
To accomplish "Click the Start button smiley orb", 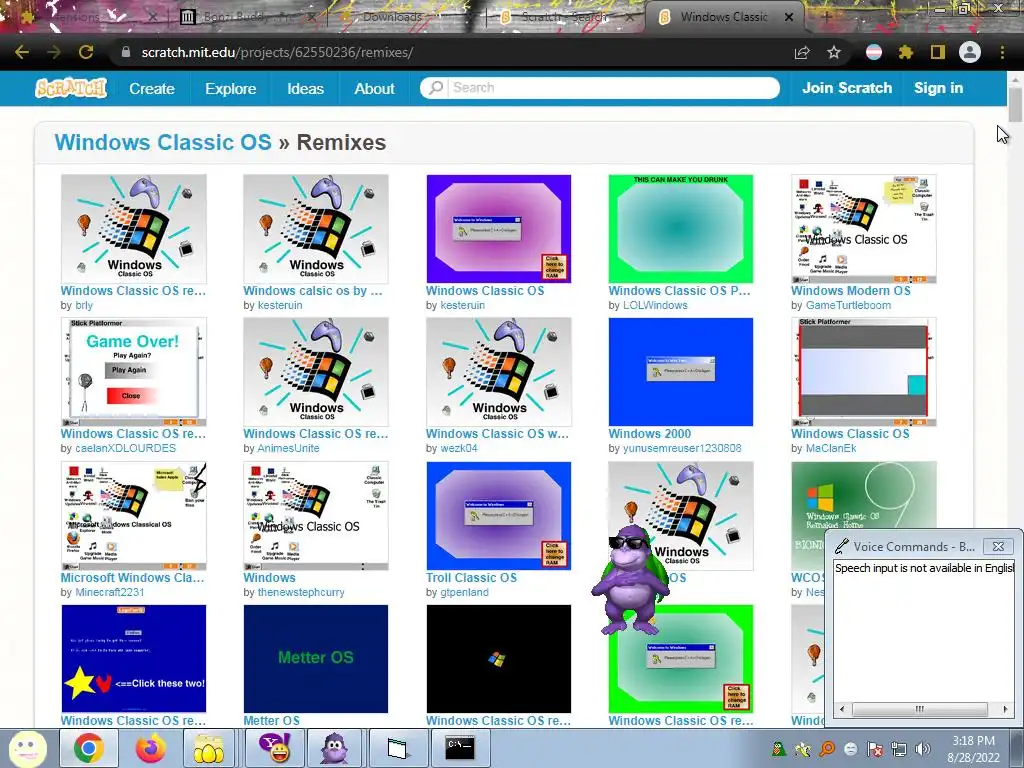I will pyautogui.click(x=27, y=748).
